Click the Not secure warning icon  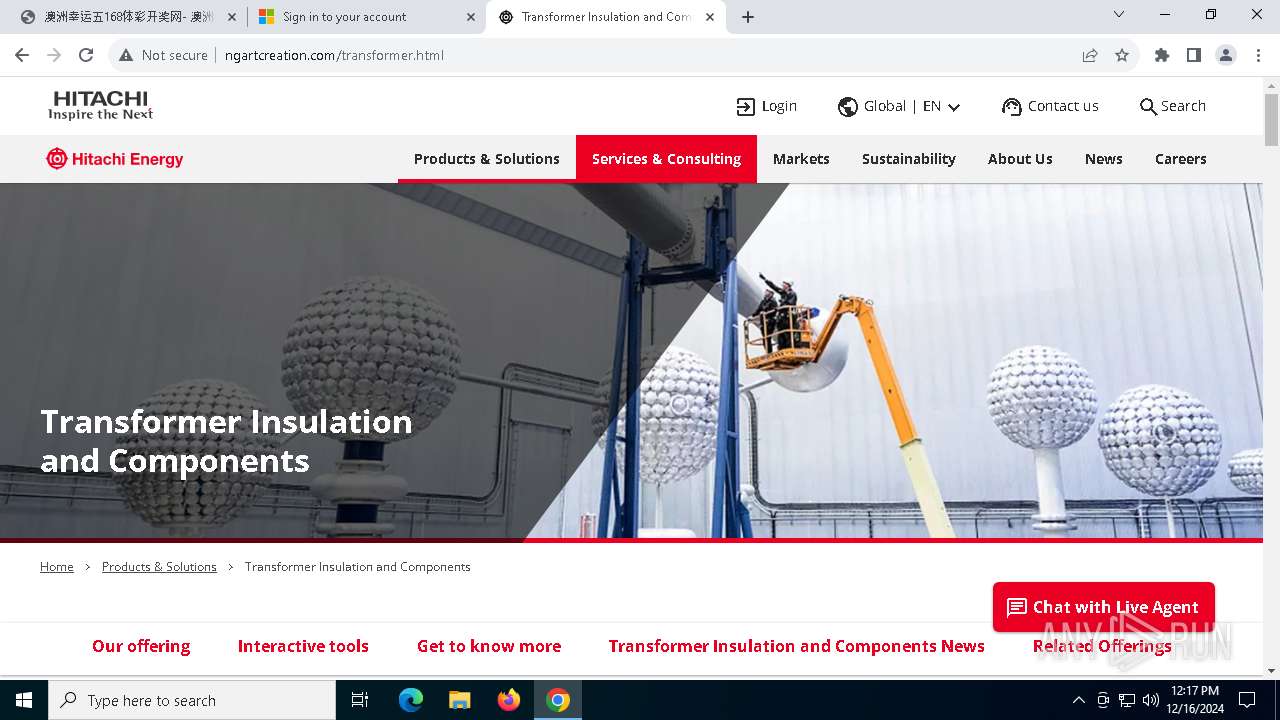126,55
